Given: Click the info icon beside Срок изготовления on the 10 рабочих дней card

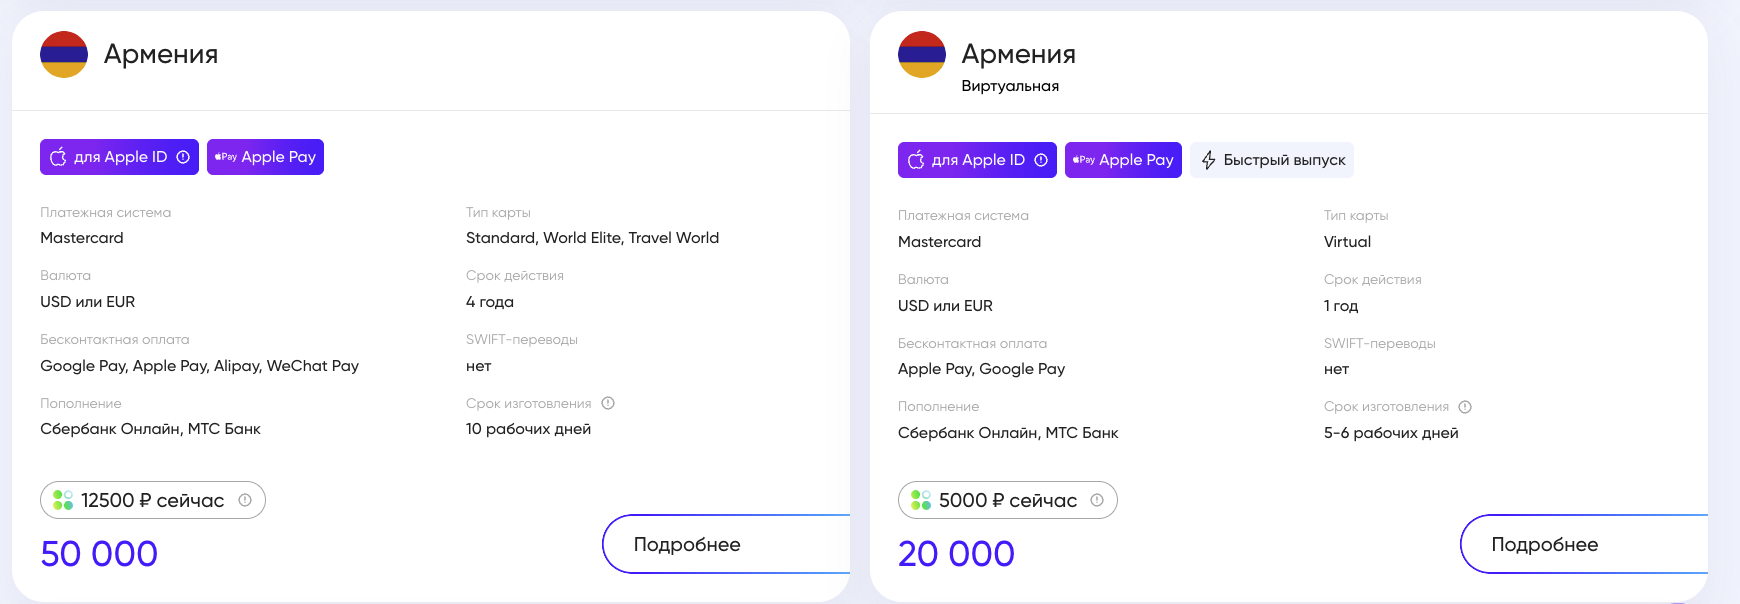Looking at the screenshot, I should coord(608,403).
